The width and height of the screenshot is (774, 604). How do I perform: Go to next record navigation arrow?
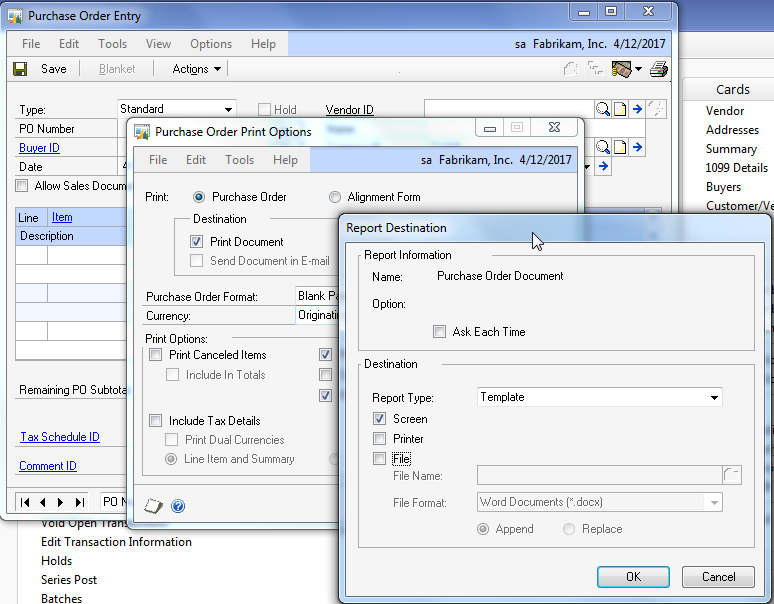(x=60, y=502)
